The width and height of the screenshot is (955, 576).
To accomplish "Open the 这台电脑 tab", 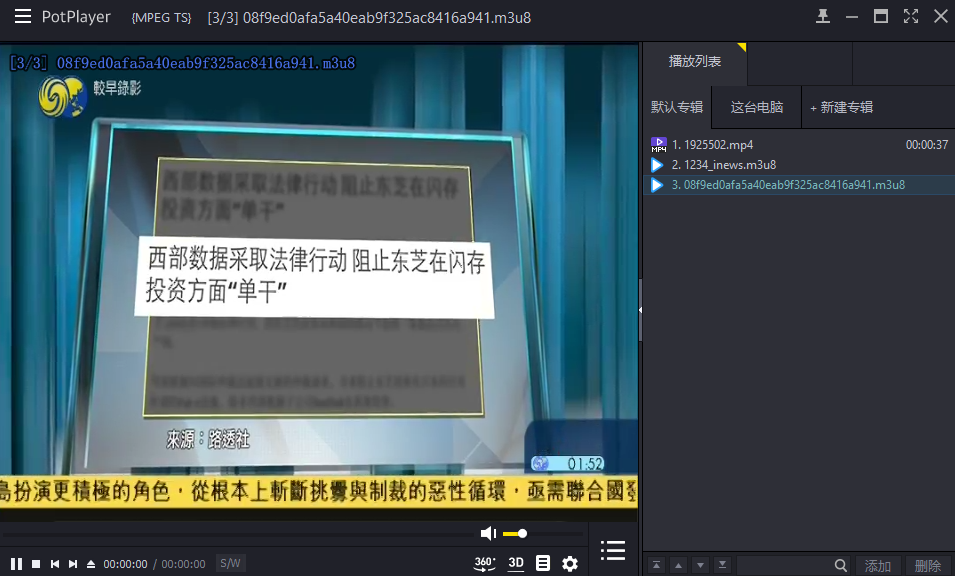I will pos(756,107).
